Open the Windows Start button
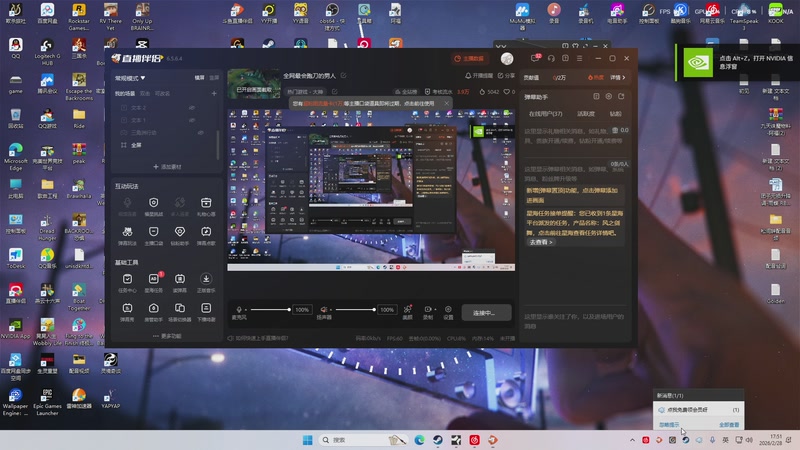This screenshot has width=800, height=450. point(307,440)
